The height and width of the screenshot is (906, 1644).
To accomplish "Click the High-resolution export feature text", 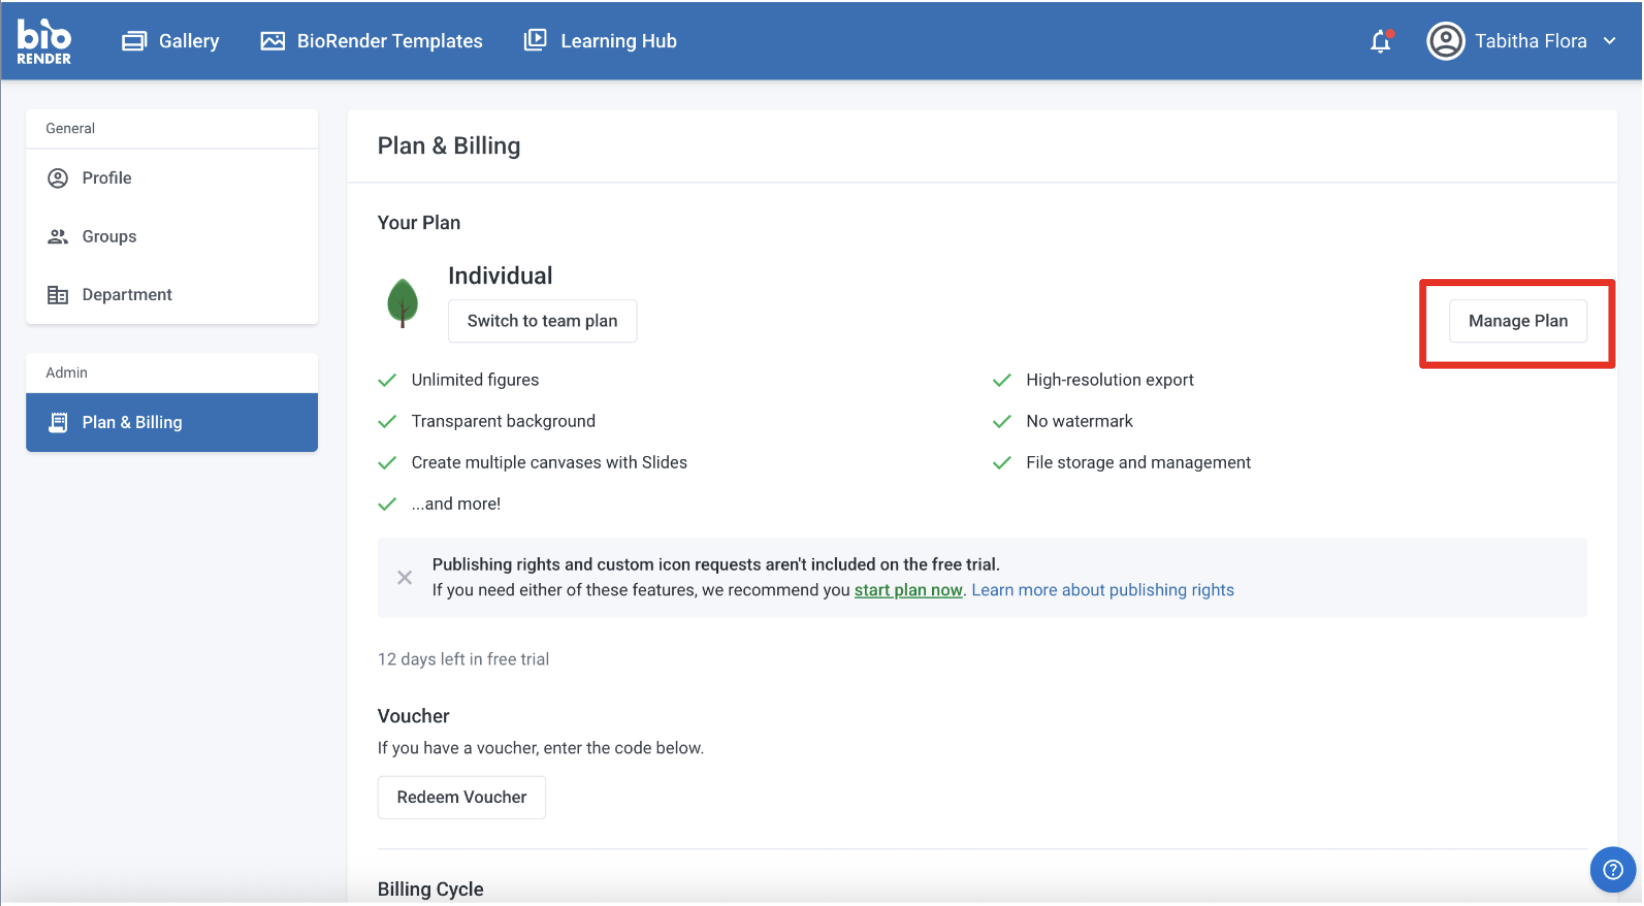I will (1110, 380).
